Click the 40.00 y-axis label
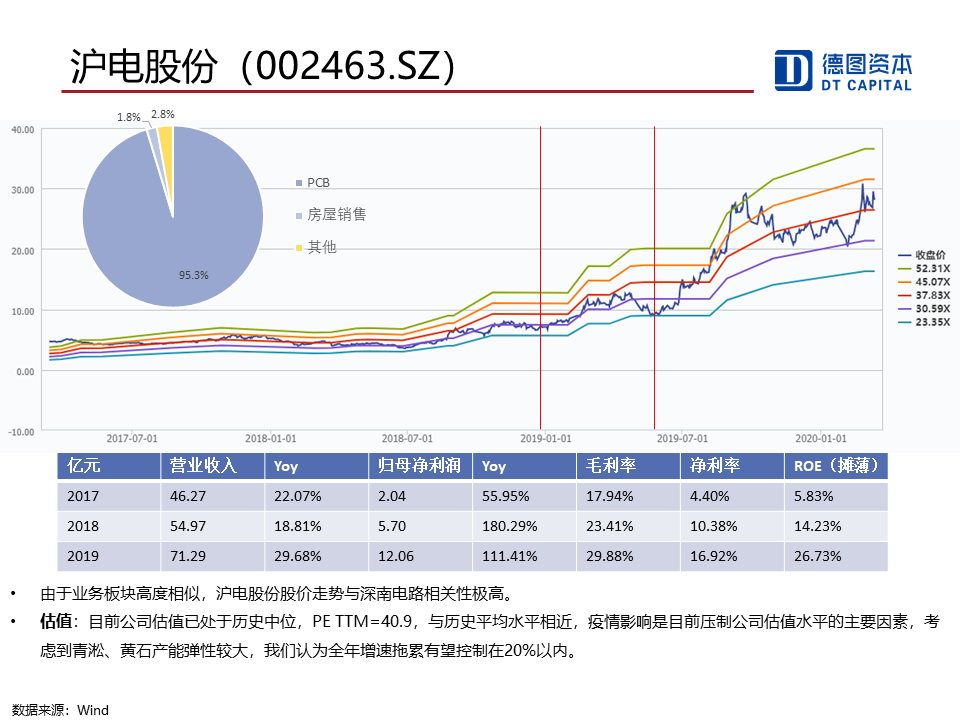This screenshot has width=960, height=720. pos(23,130)
